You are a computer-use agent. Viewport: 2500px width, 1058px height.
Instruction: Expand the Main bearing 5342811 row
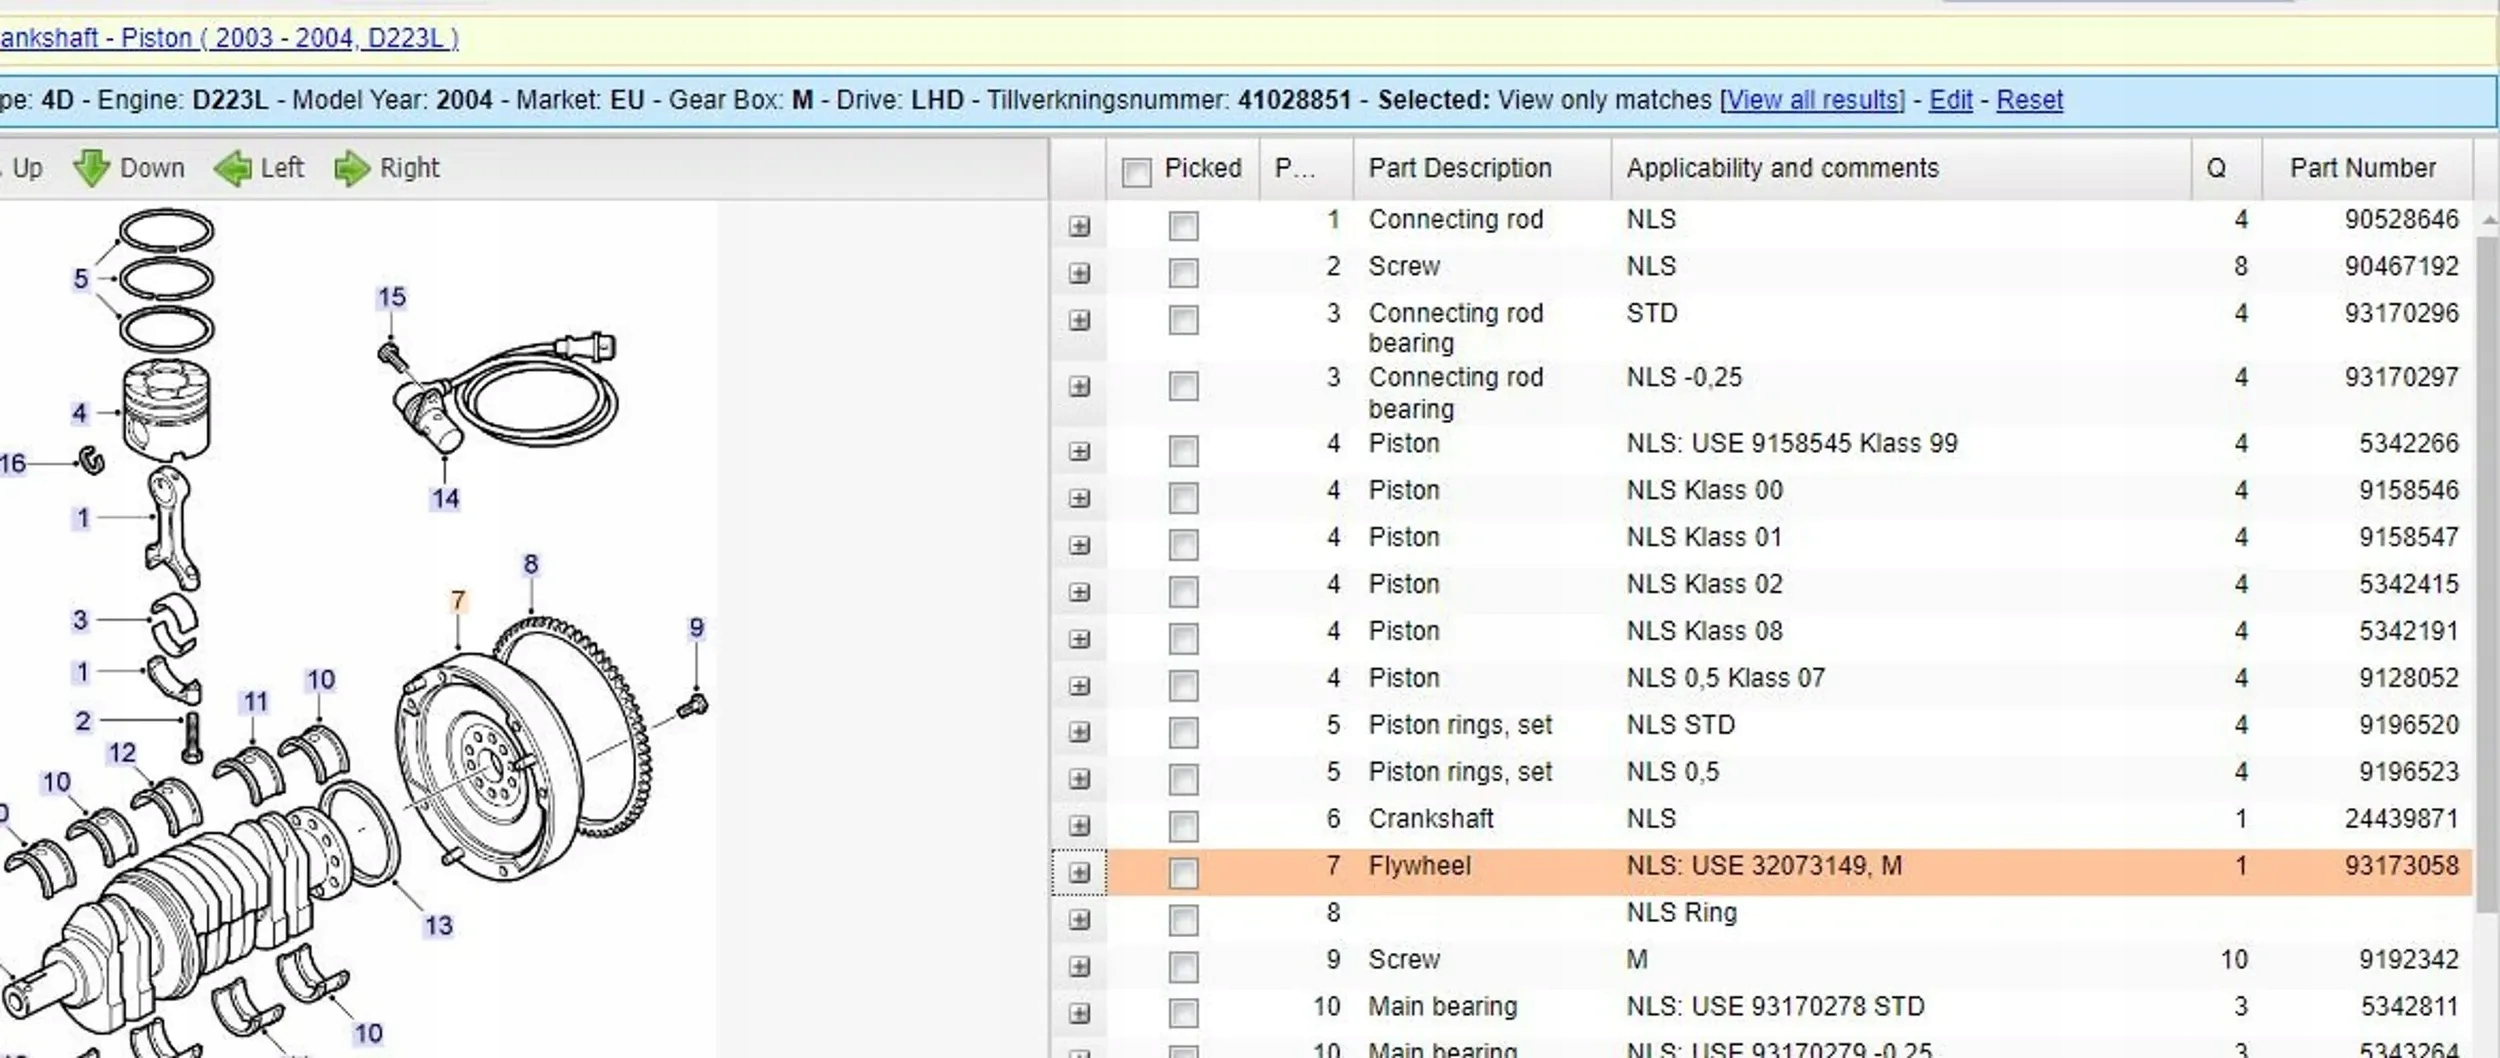click(x=1079, y=1014)
